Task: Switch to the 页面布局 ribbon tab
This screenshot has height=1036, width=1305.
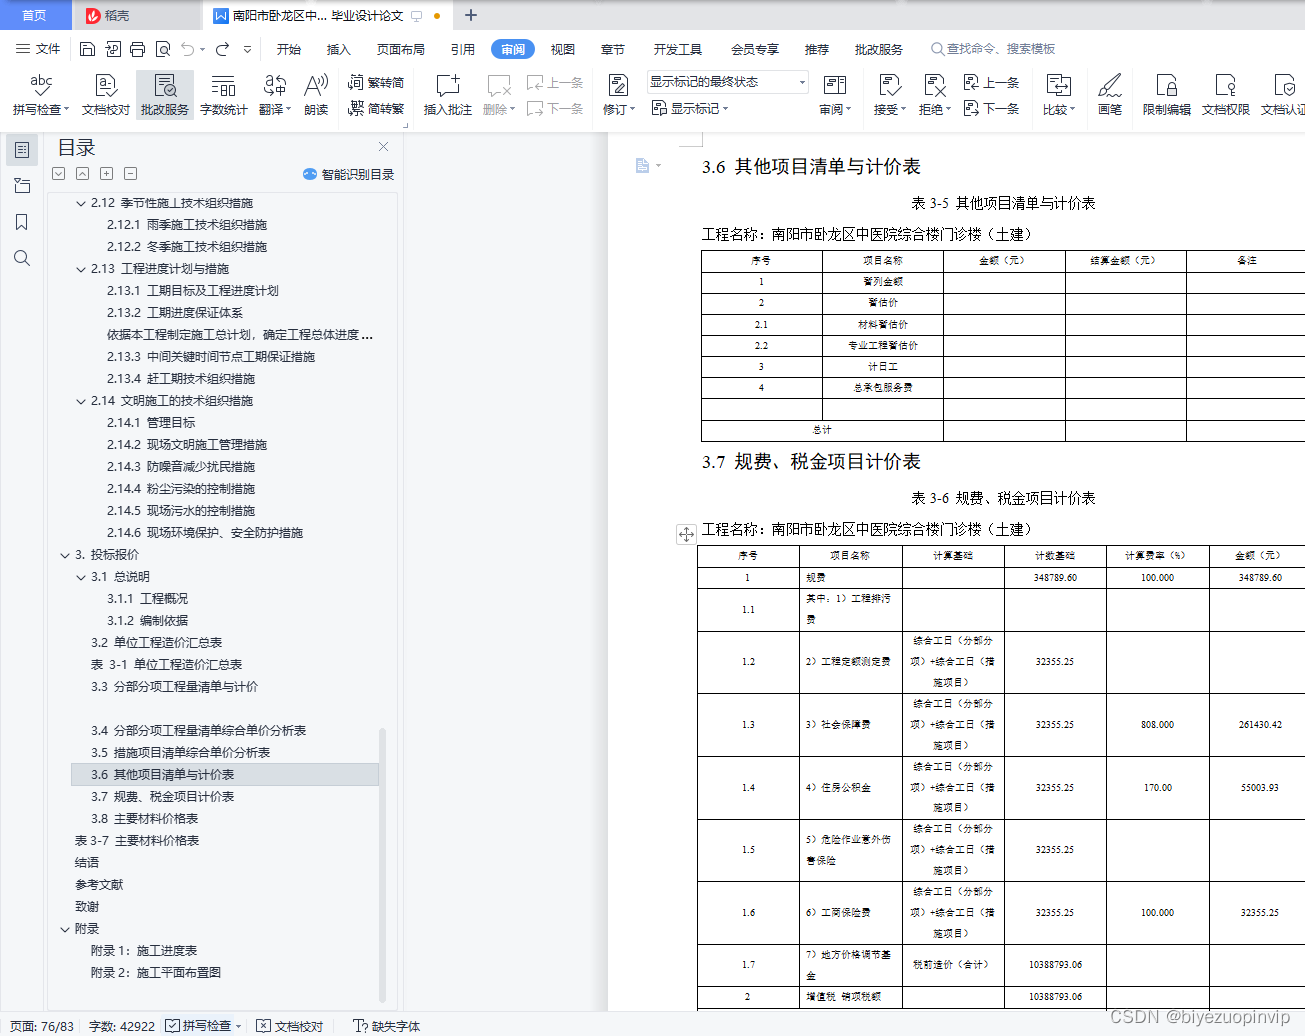Action: [401, 49]
